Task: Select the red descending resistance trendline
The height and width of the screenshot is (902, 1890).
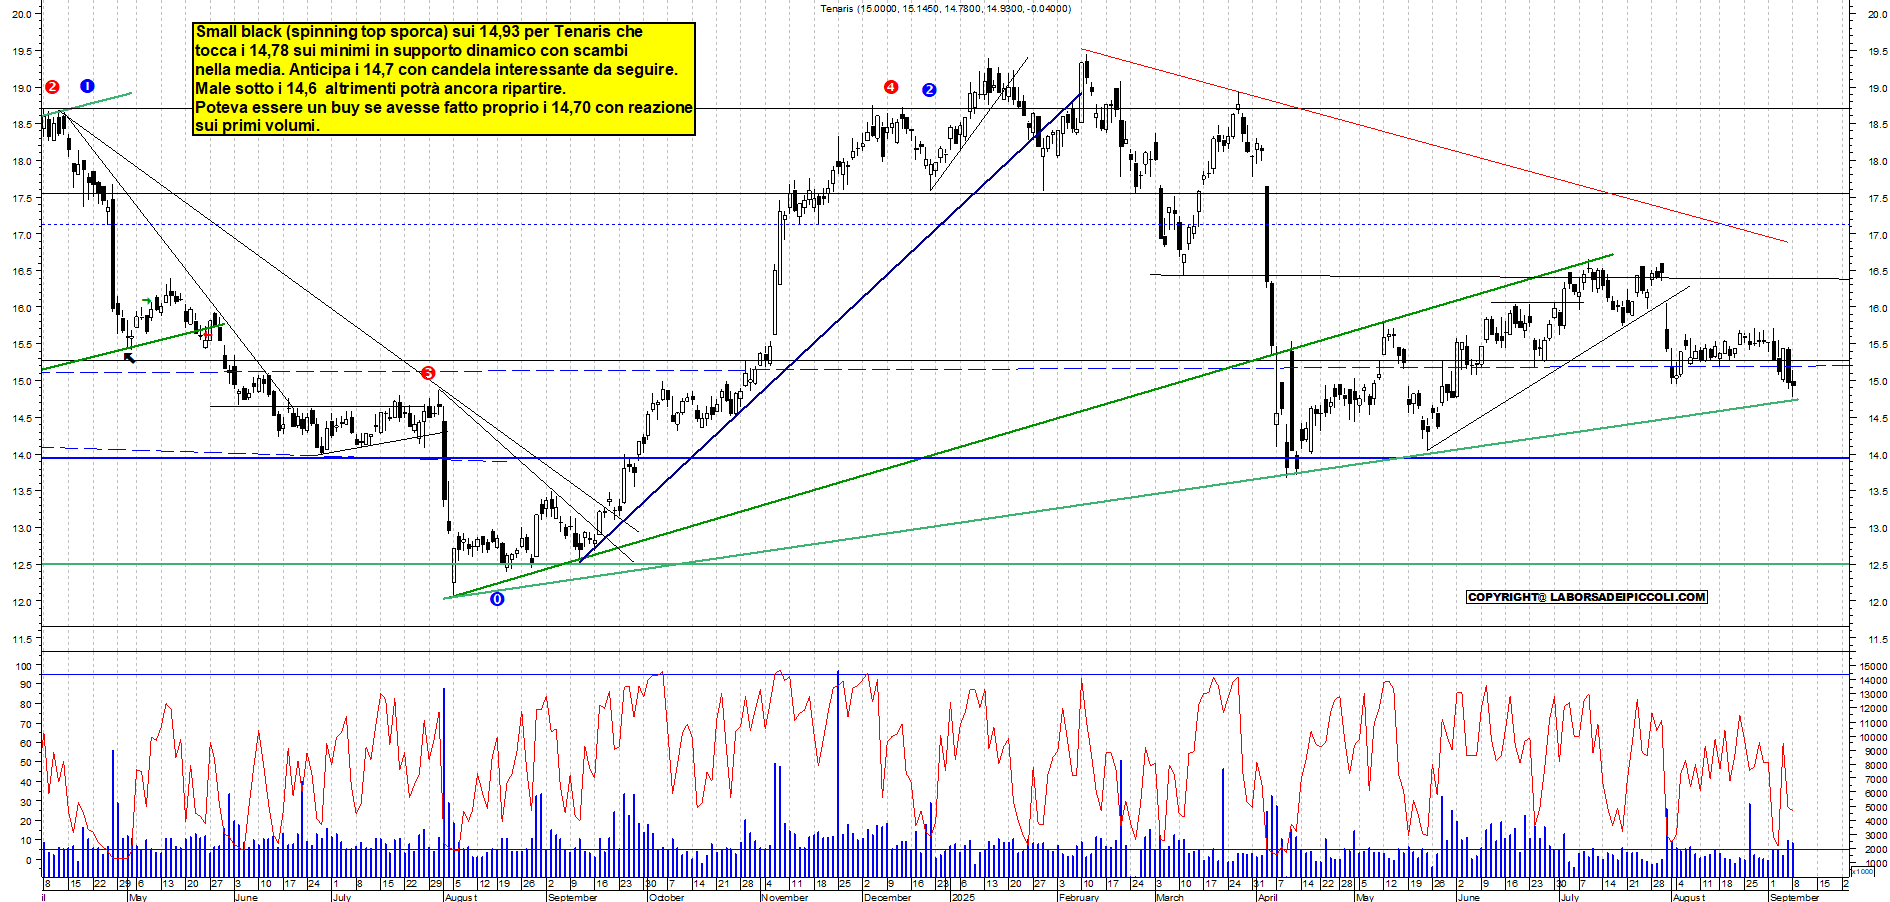Action: point(1435,146)
